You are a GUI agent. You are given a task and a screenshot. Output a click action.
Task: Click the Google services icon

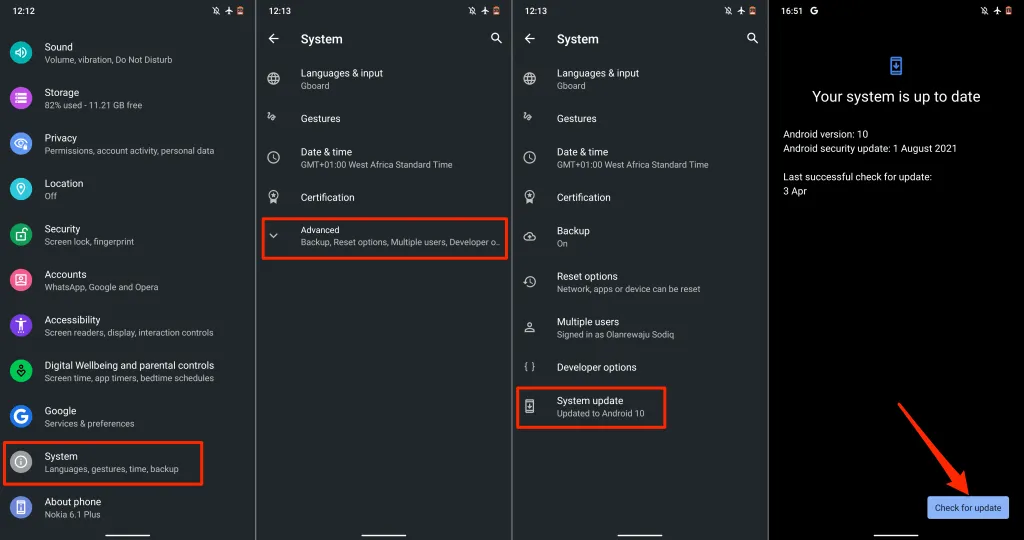coord(21,416)
